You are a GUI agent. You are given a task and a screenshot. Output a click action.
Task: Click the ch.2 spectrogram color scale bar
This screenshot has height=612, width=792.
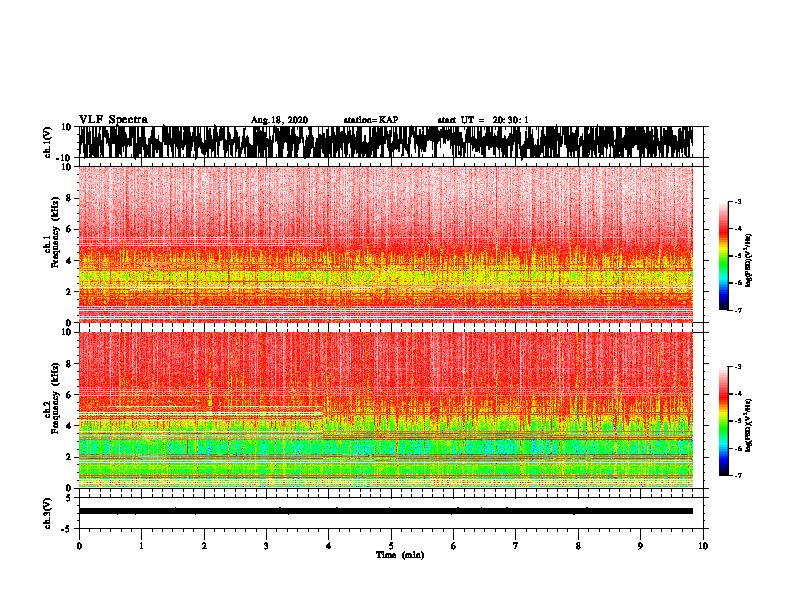tap(723, 421)
